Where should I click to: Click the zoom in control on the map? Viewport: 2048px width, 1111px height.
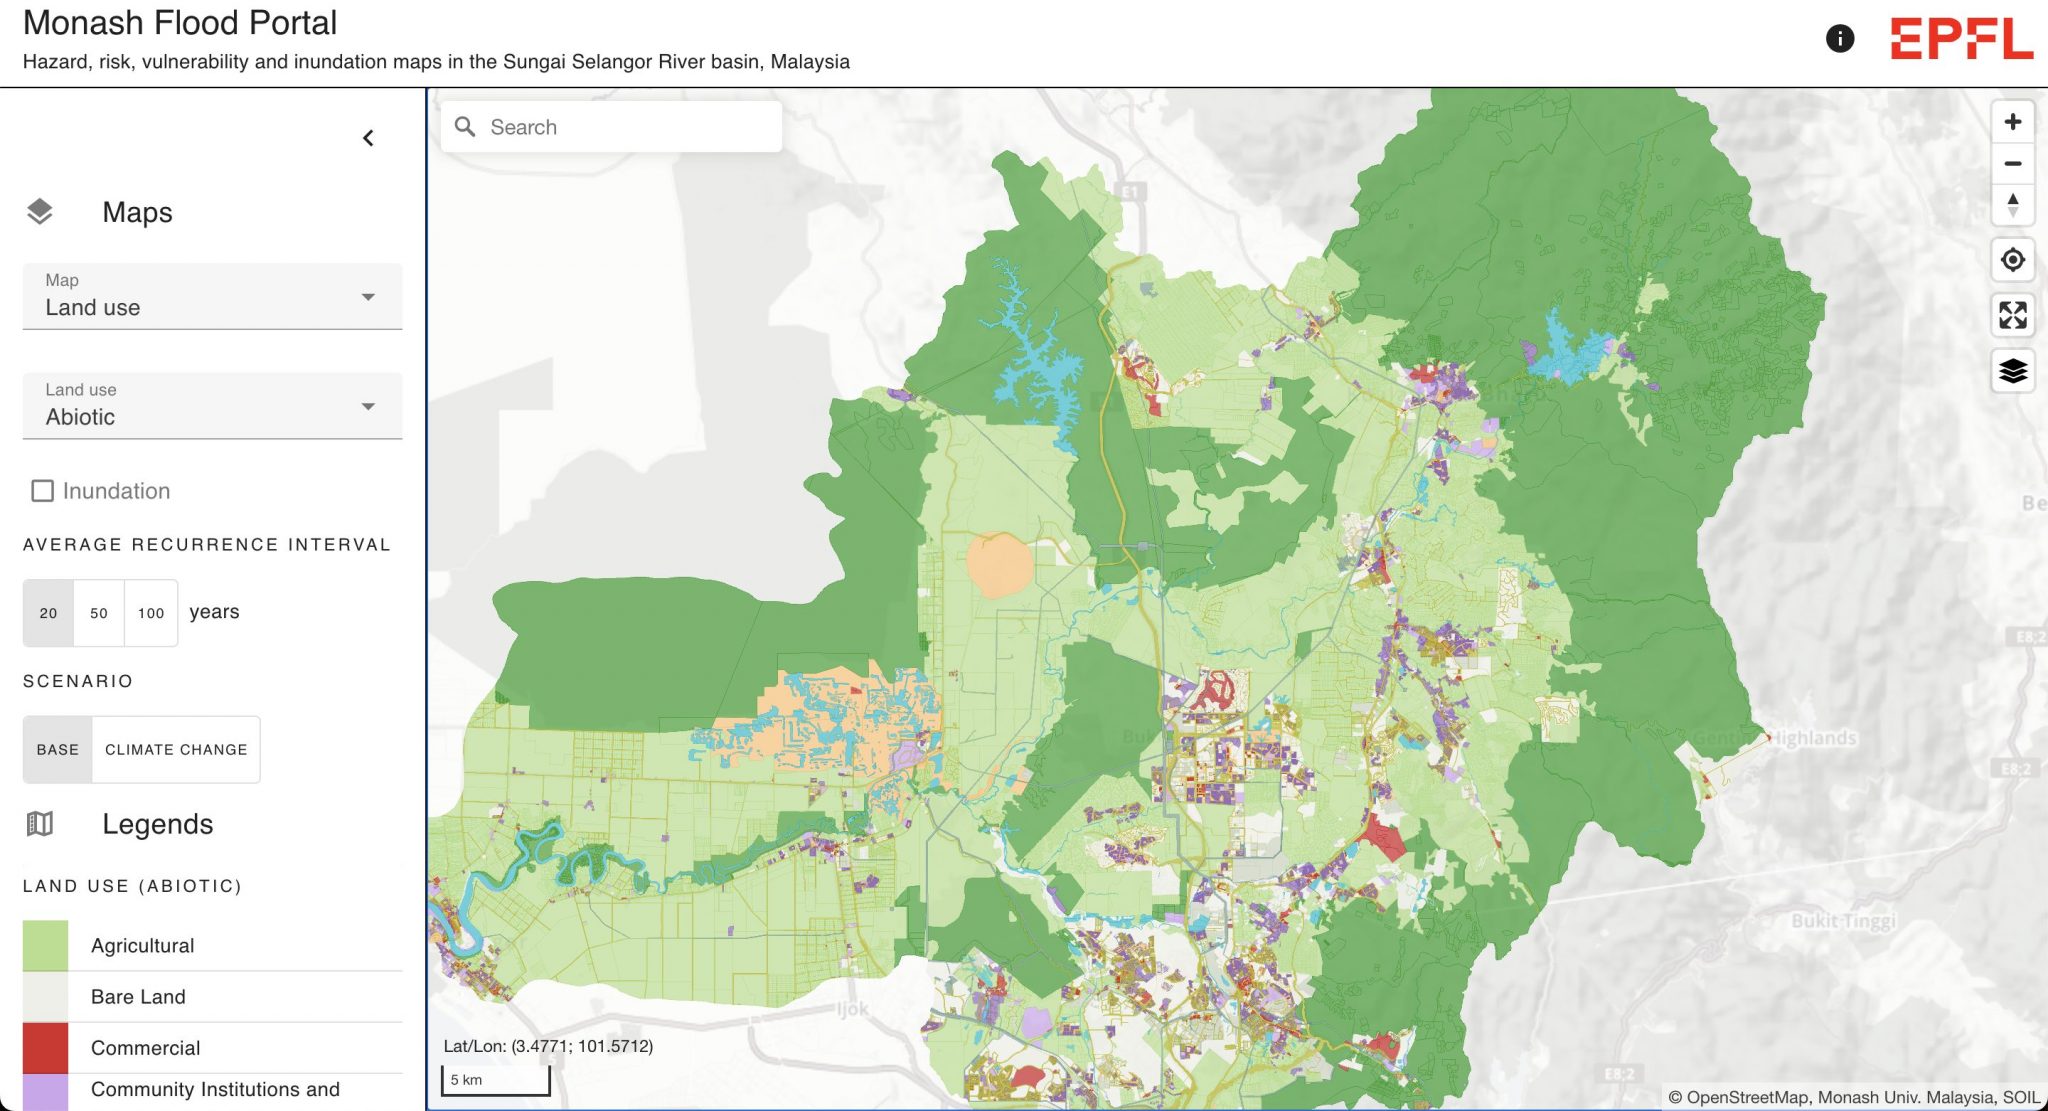click(x=2013, y=122)
